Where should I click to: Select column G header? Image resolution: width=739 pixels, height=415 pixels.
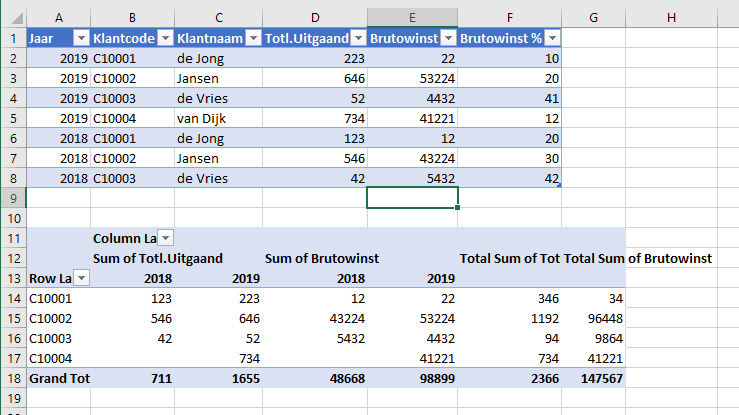point(593,18)
